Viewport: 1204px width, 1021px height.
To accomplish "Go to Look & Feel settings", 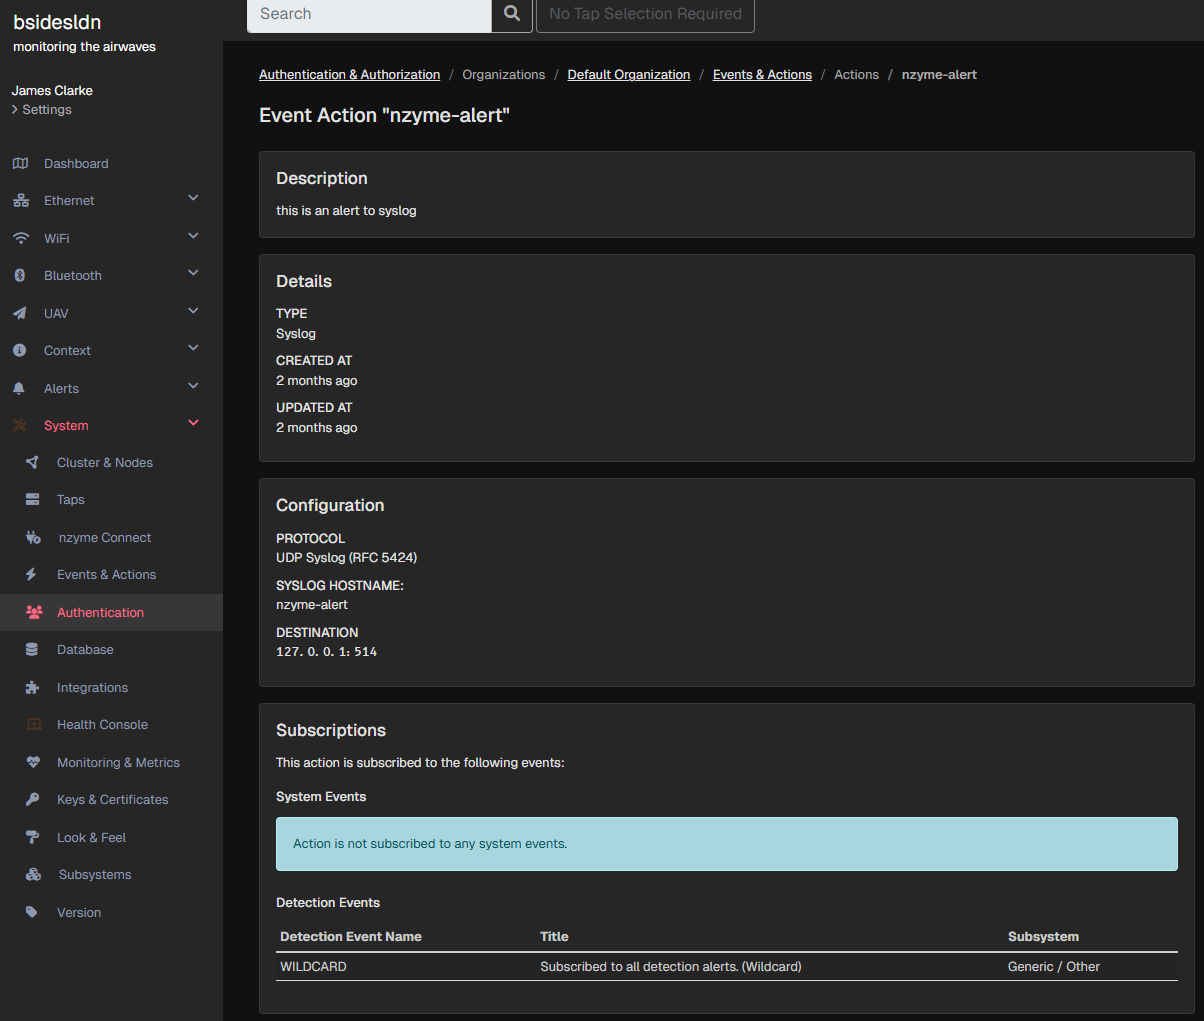I will click(x=91, y=838).
